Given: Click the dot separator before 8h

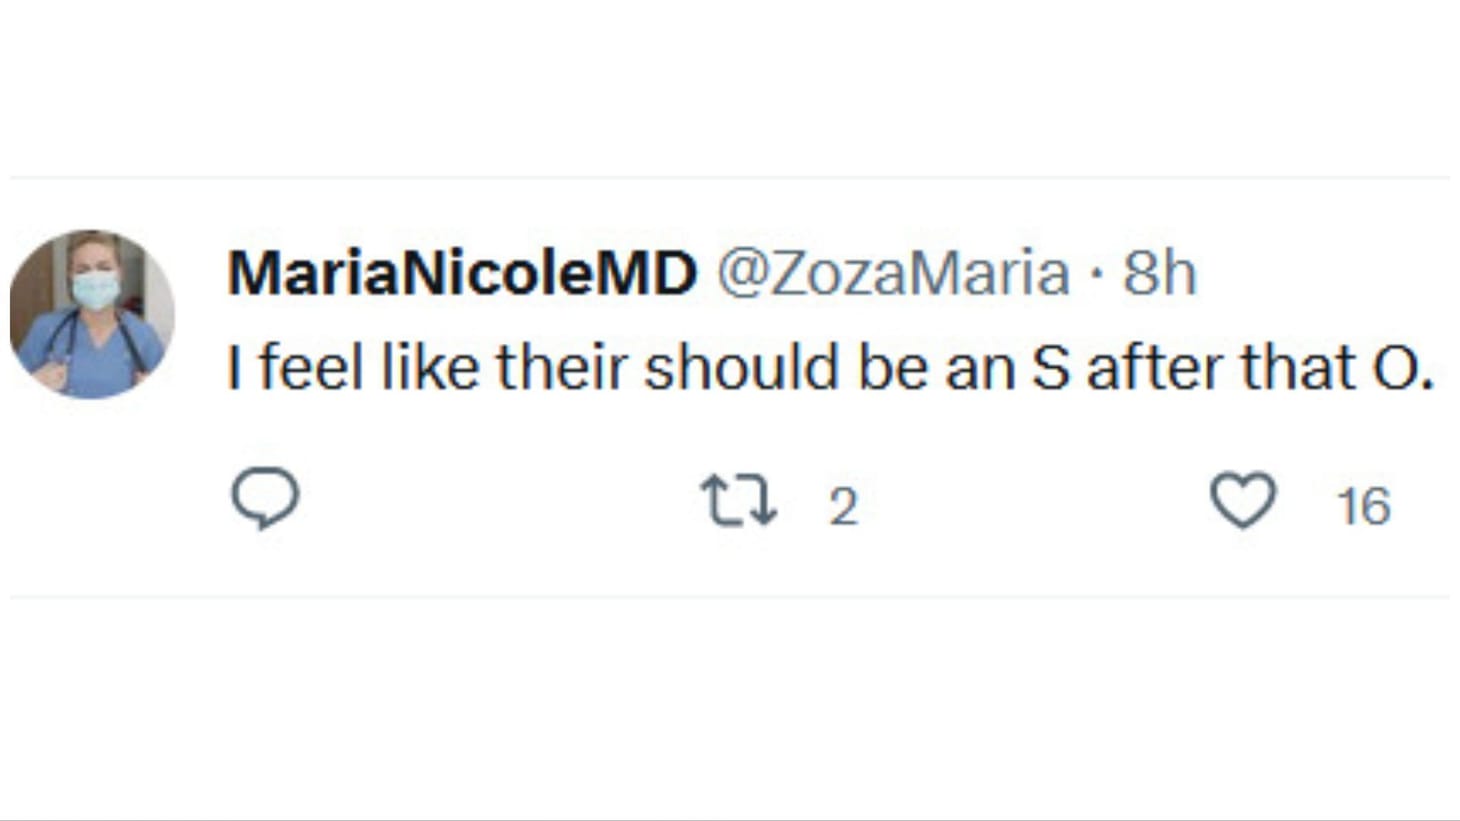Looking at the screenshot, I should (x=1097, y=272).
